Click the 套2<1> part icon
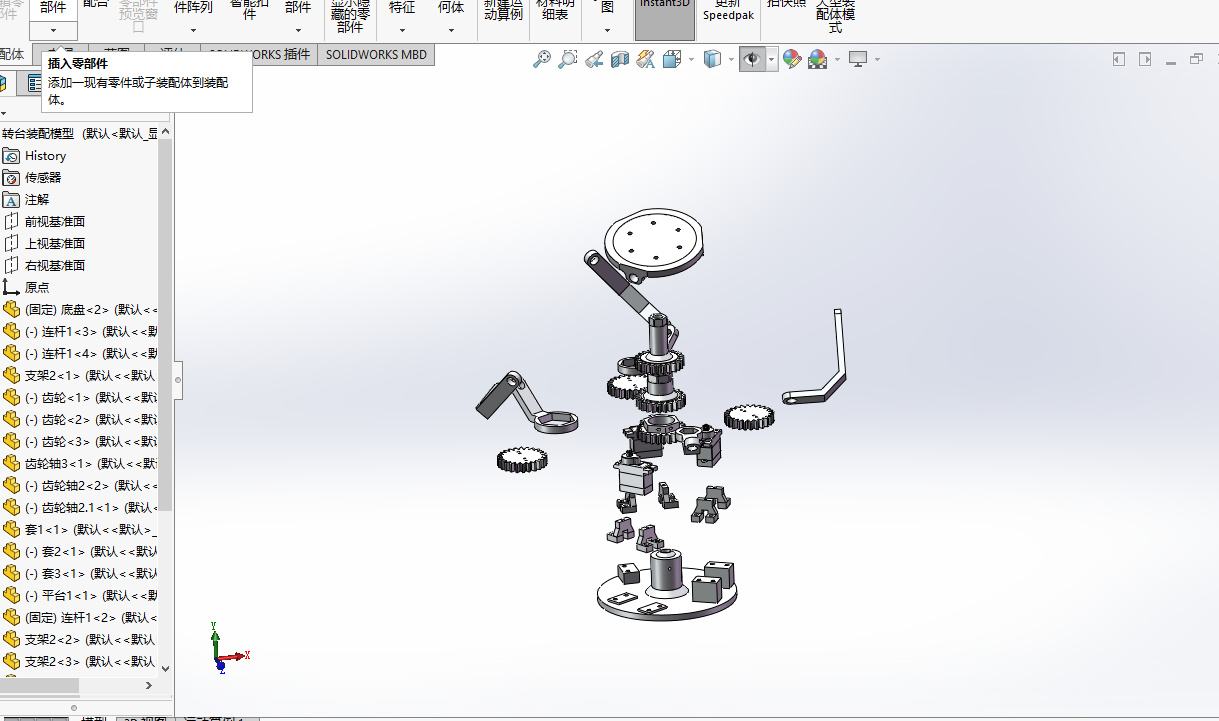The height and width of the screenshot is (721, 1219). (12, 552)
